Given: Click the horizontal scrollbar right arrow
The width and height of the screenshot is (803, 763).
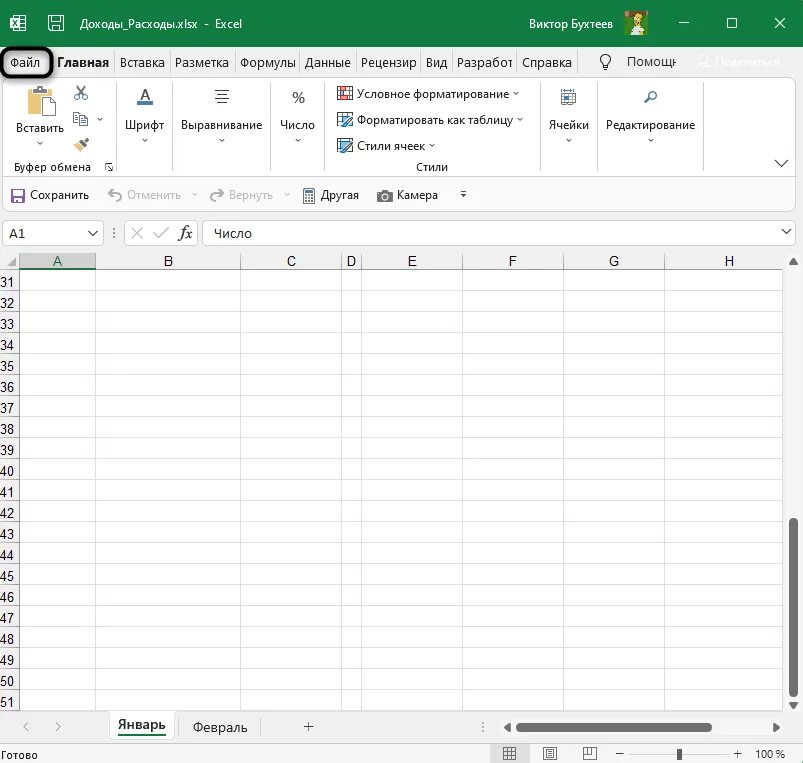Looking at the screenshot, I should point(776,727).
